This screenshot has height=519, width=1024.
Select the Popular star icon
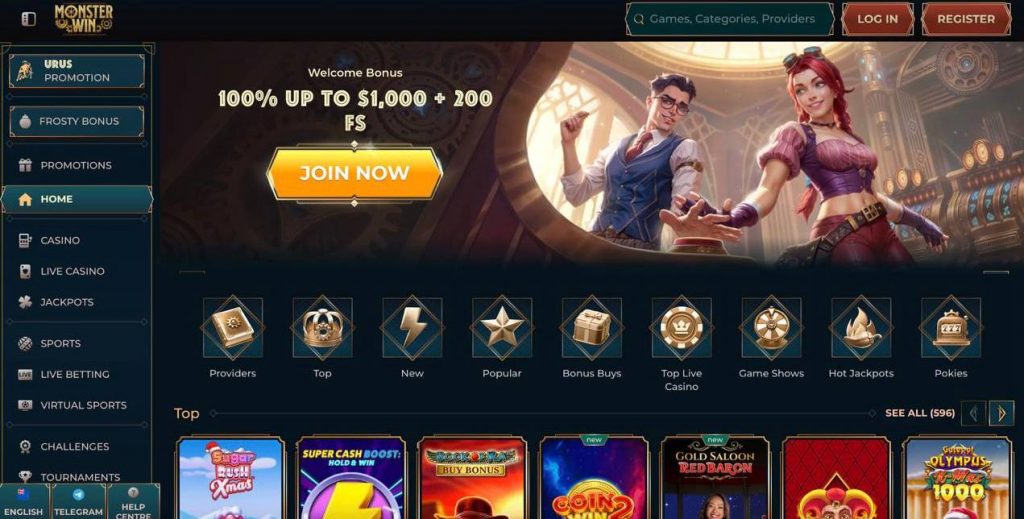coord(502,328)
